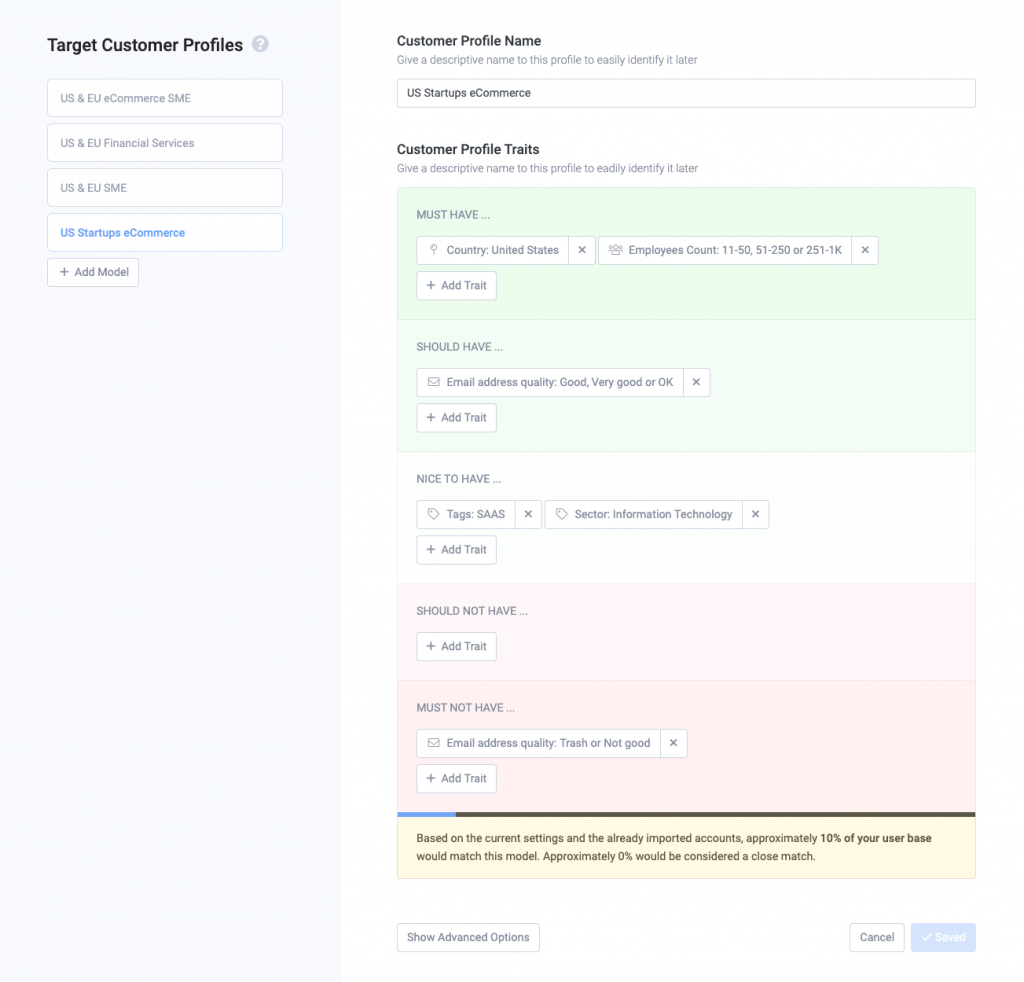The image size is (1024, 982).
Task: Click the location pin icon on Country trait
Action: [434, 249]
